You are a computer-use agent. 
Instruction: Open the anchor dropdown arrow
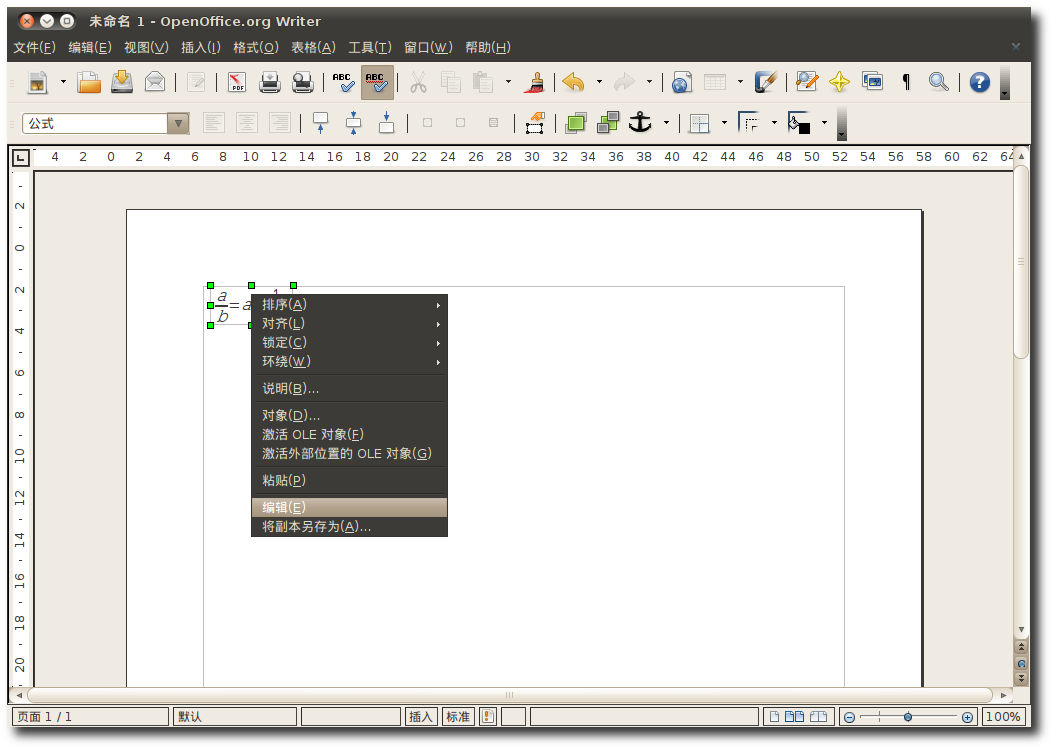point(666,123)
